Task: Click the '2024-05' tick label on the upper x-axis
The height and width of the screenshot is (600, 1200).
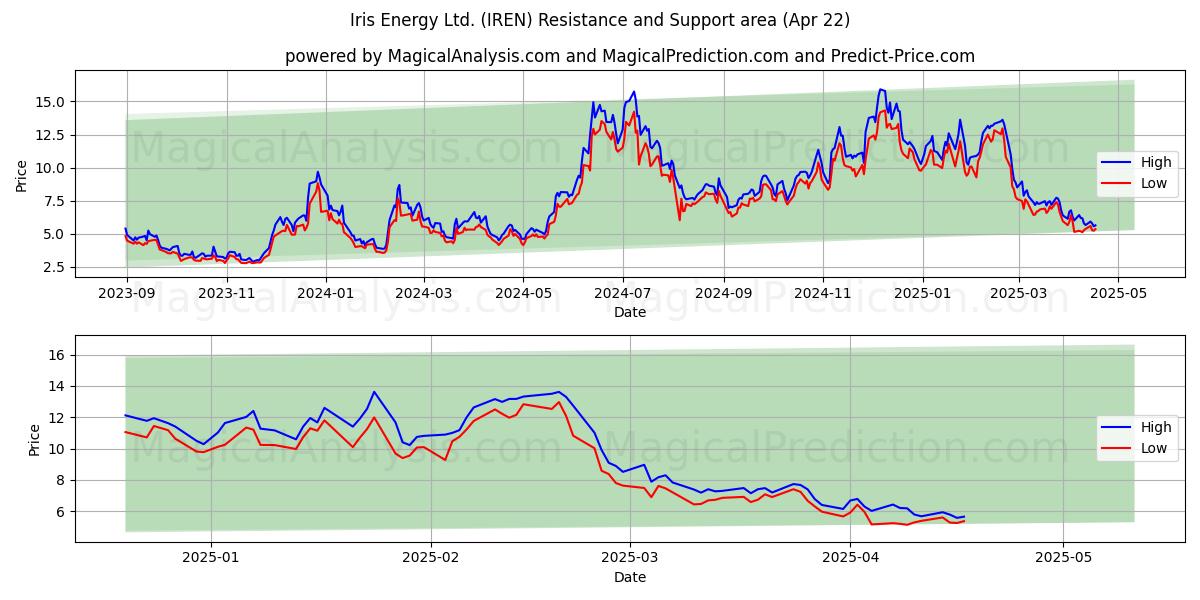Action: pos(524,293)
